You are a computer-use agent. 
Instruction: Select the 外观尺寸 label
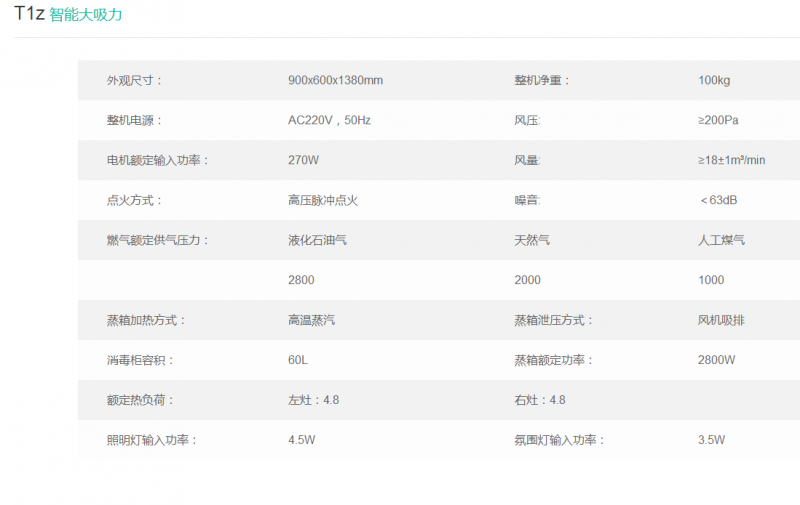coord(134,80)
